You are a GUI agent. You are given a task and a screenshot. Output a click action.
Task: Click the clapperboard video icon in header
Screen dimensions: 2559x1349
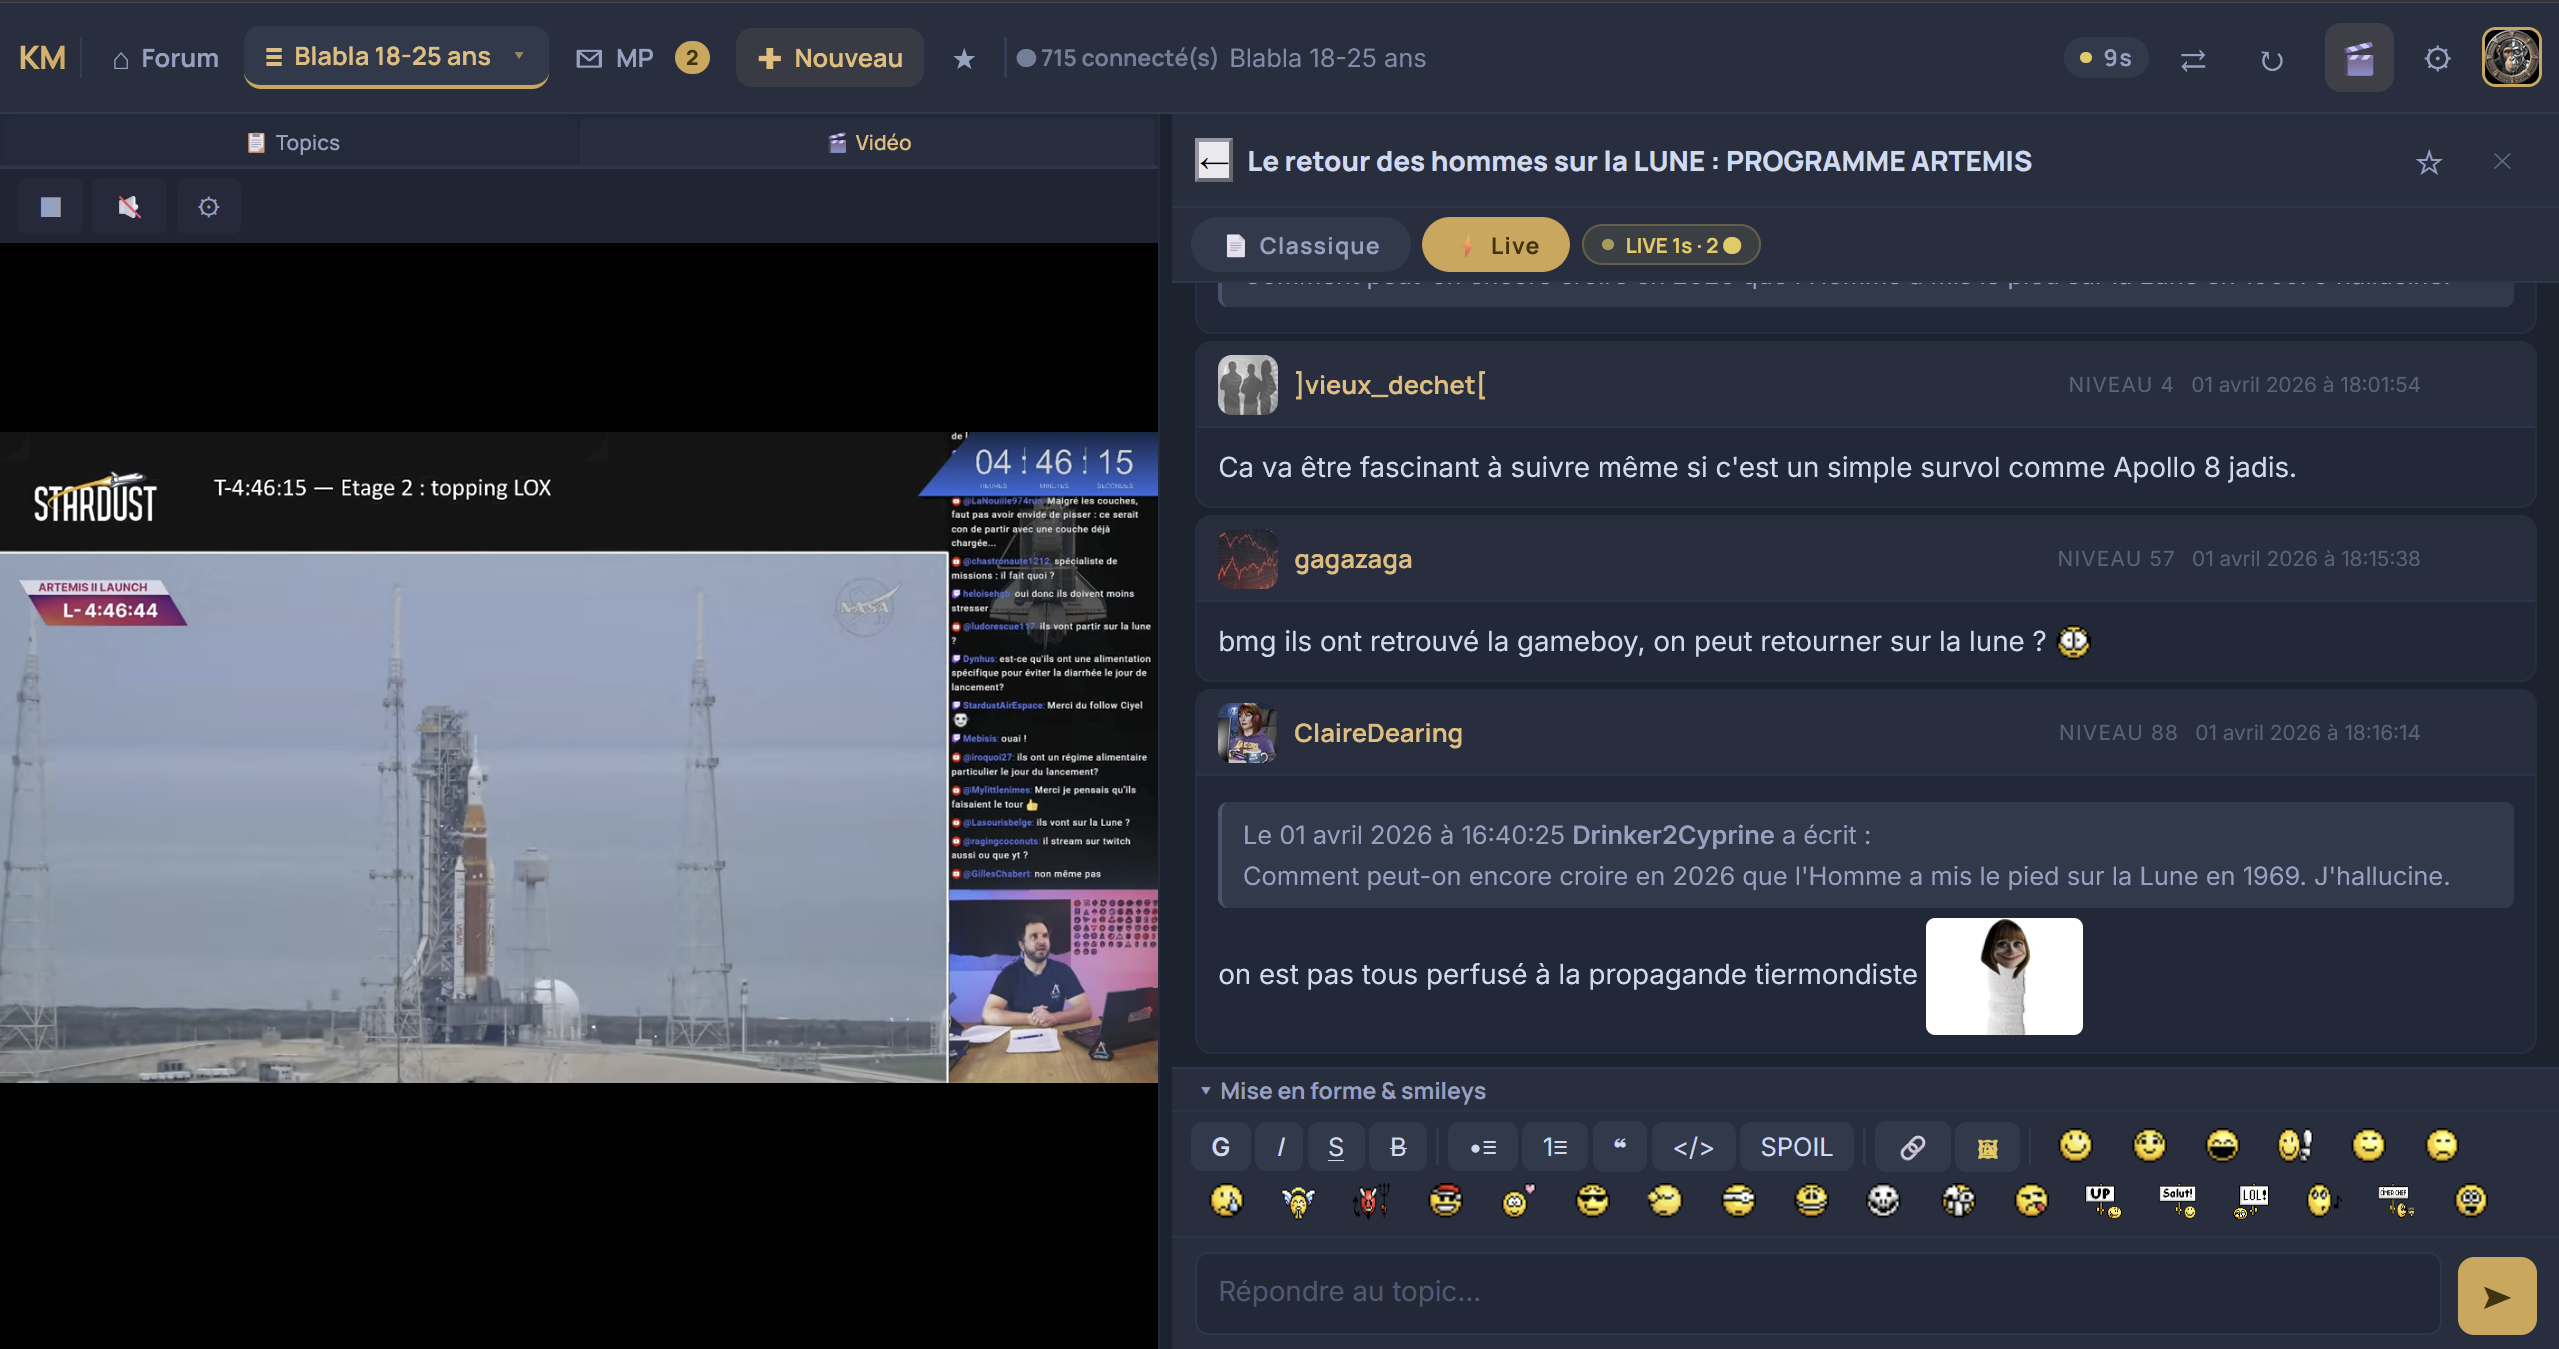[x=2359, y=58]
